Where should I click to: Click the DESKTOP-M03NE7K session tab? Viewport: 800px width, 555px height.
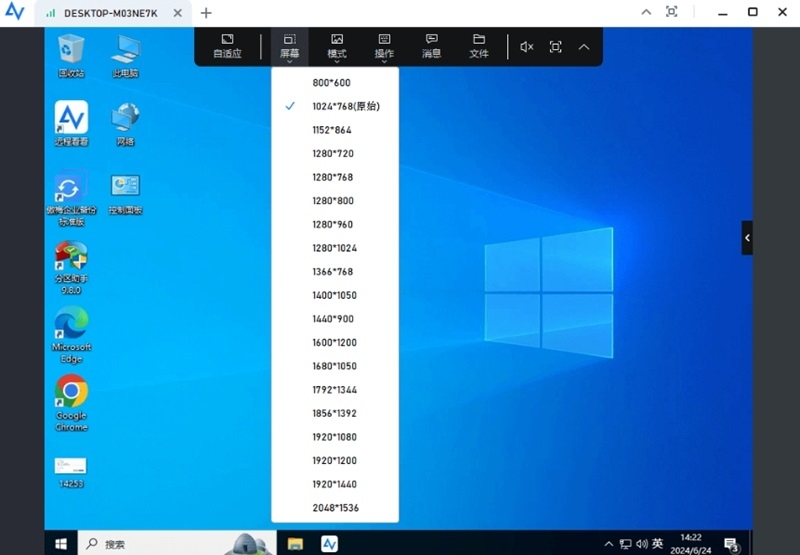click(x=112, y=13)
